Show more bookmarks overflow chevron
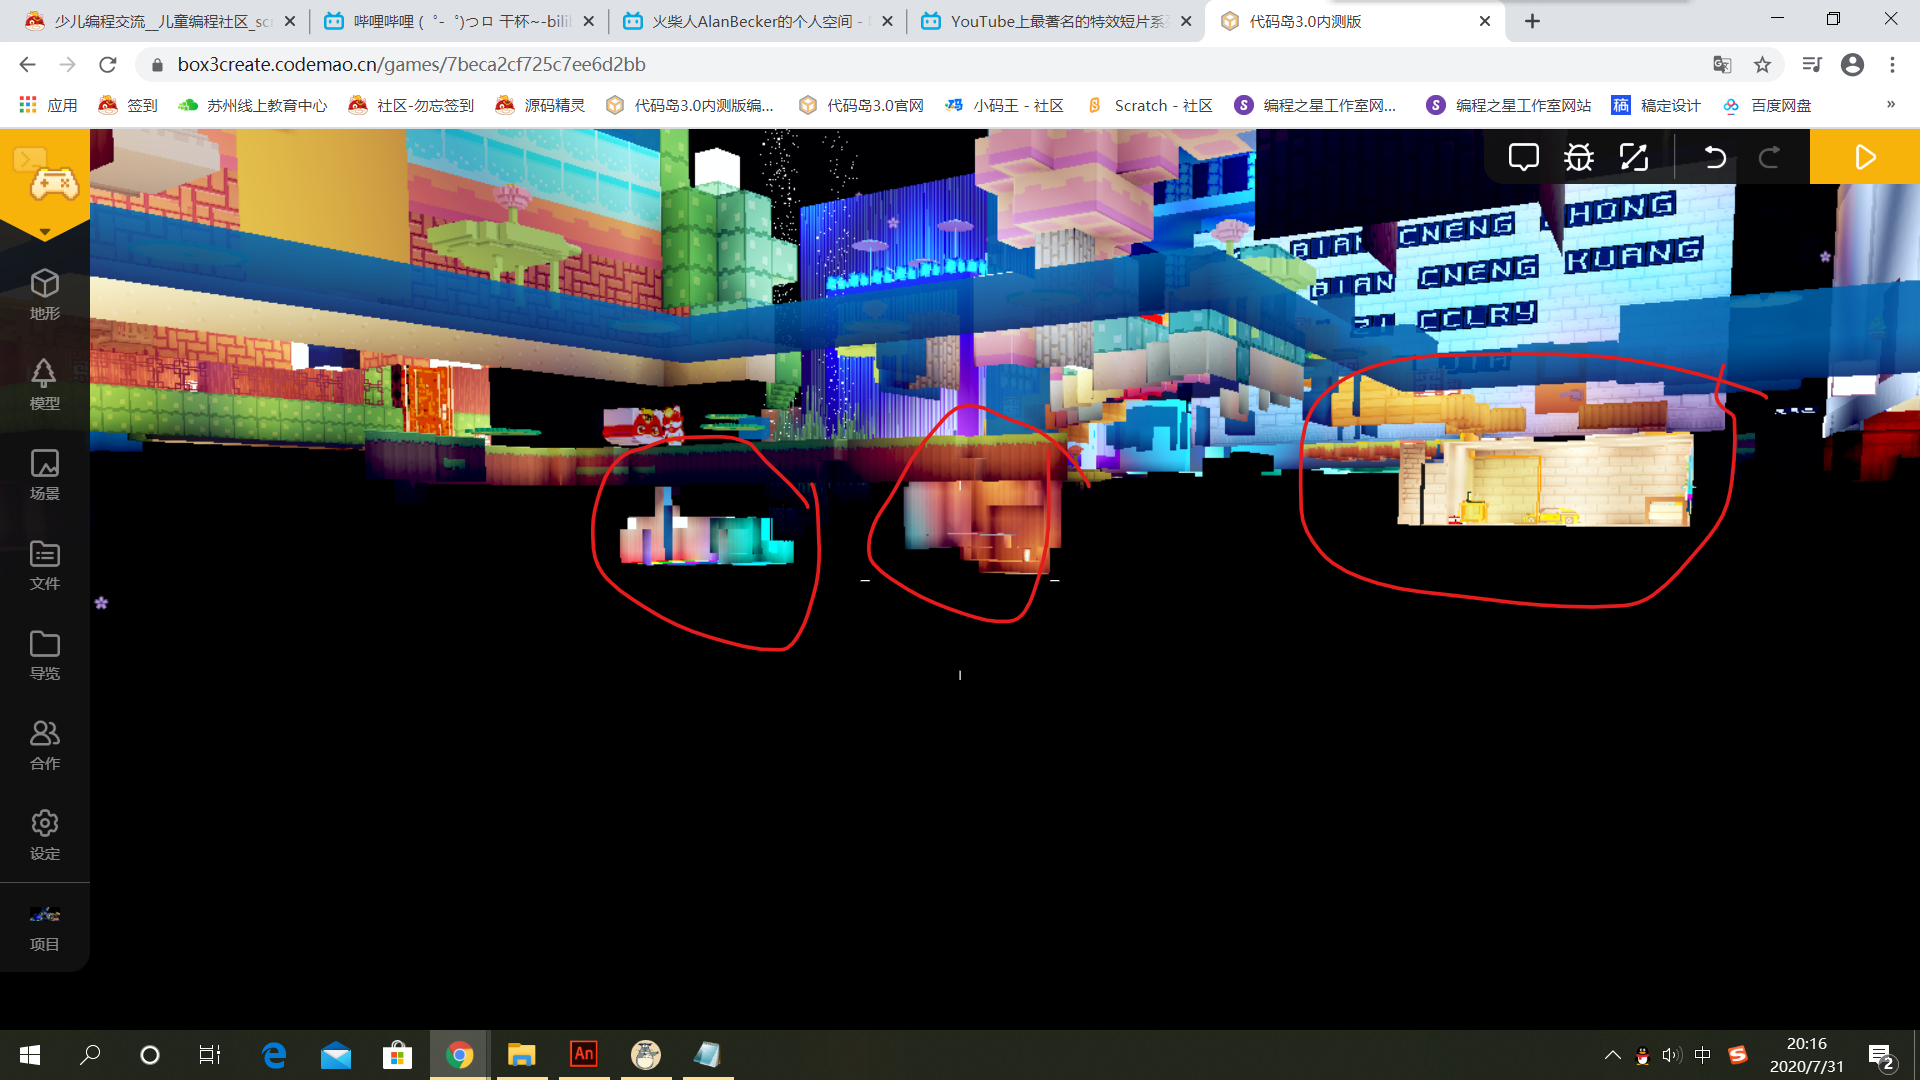Viewport: 1920px width, 1080px height. 1890,104
